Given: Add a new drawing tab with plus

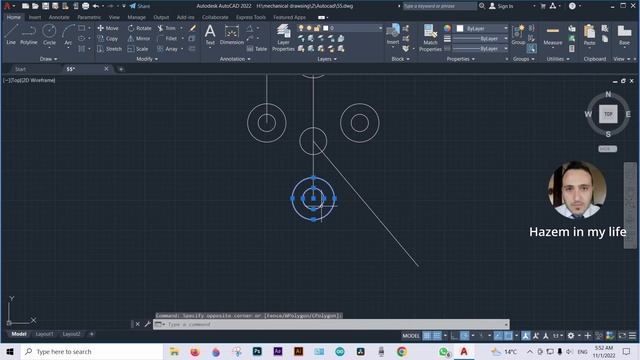Looking at the screenshot, I should tap(121, 69).
